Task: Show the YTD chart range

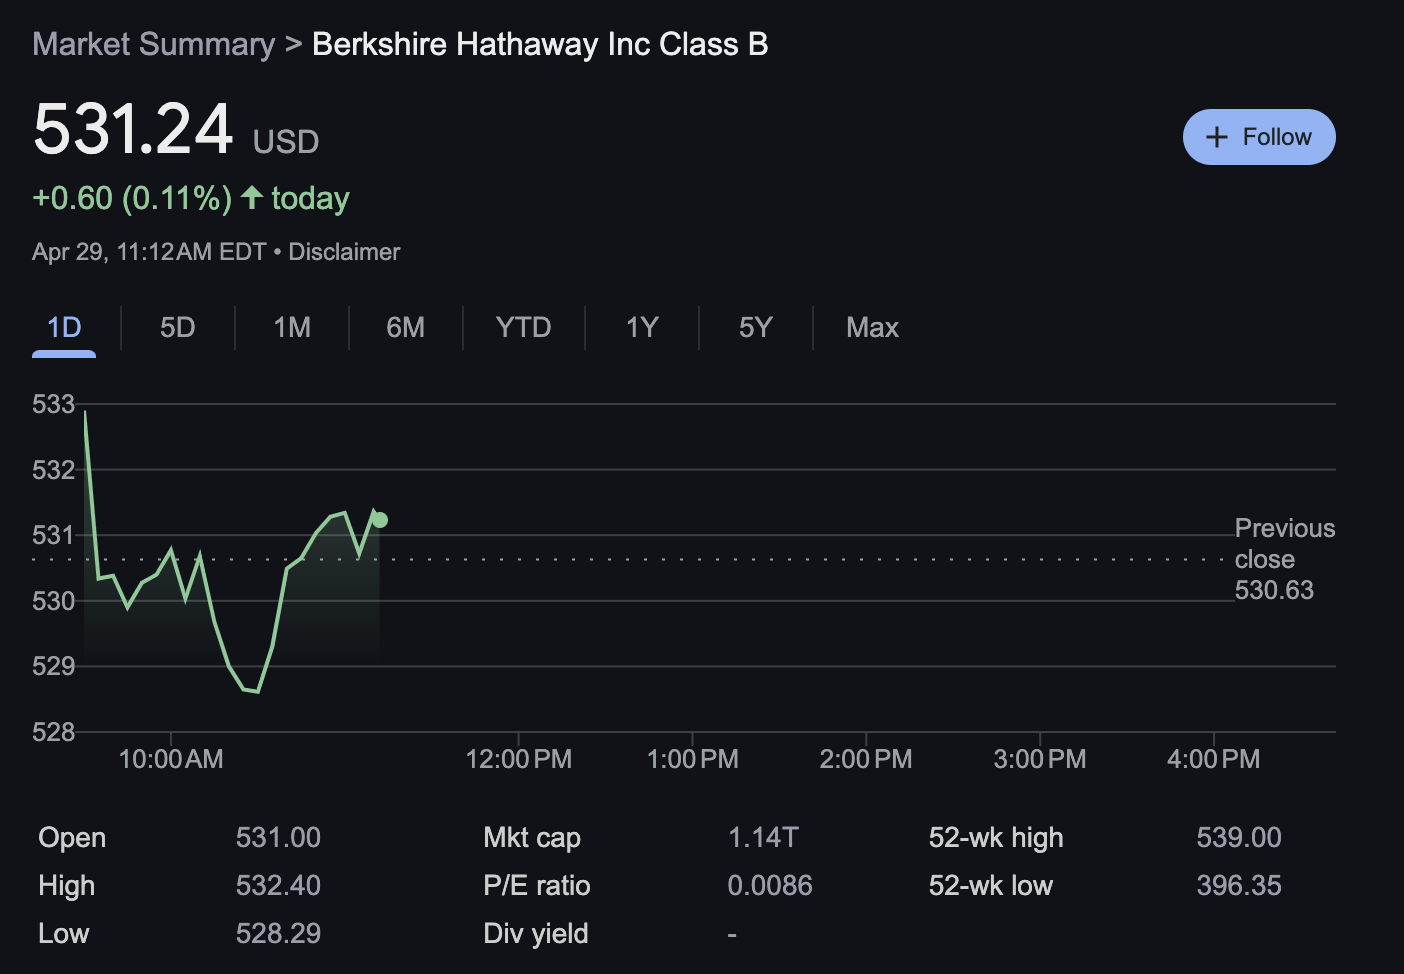Action: (x=524, y=328)
